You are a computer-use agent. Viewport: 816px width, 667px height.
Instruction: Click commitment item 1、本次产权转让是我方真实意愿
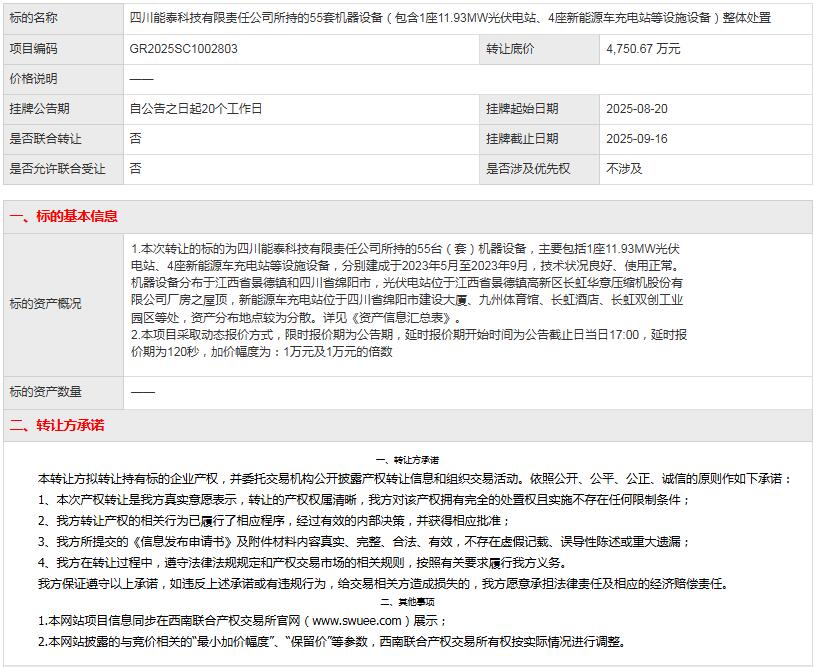[x=364, y=500]
